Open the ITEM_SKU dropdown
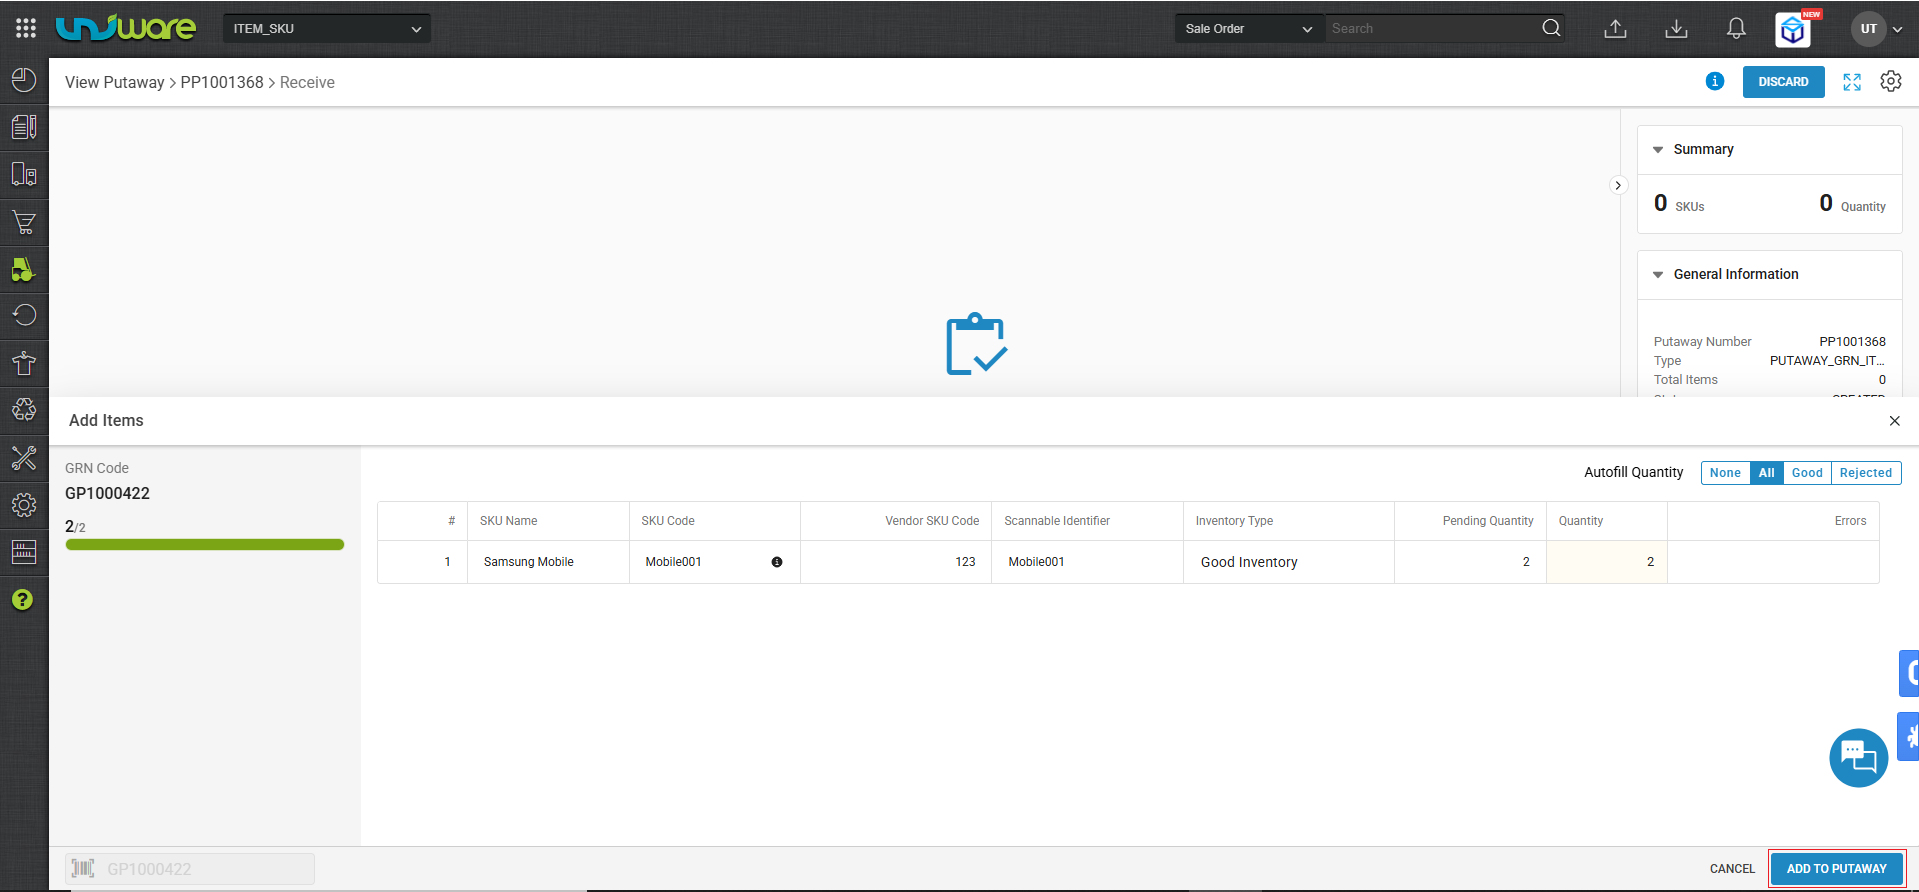Screen dimensions: 1919x892 click(x=327, y=29)
